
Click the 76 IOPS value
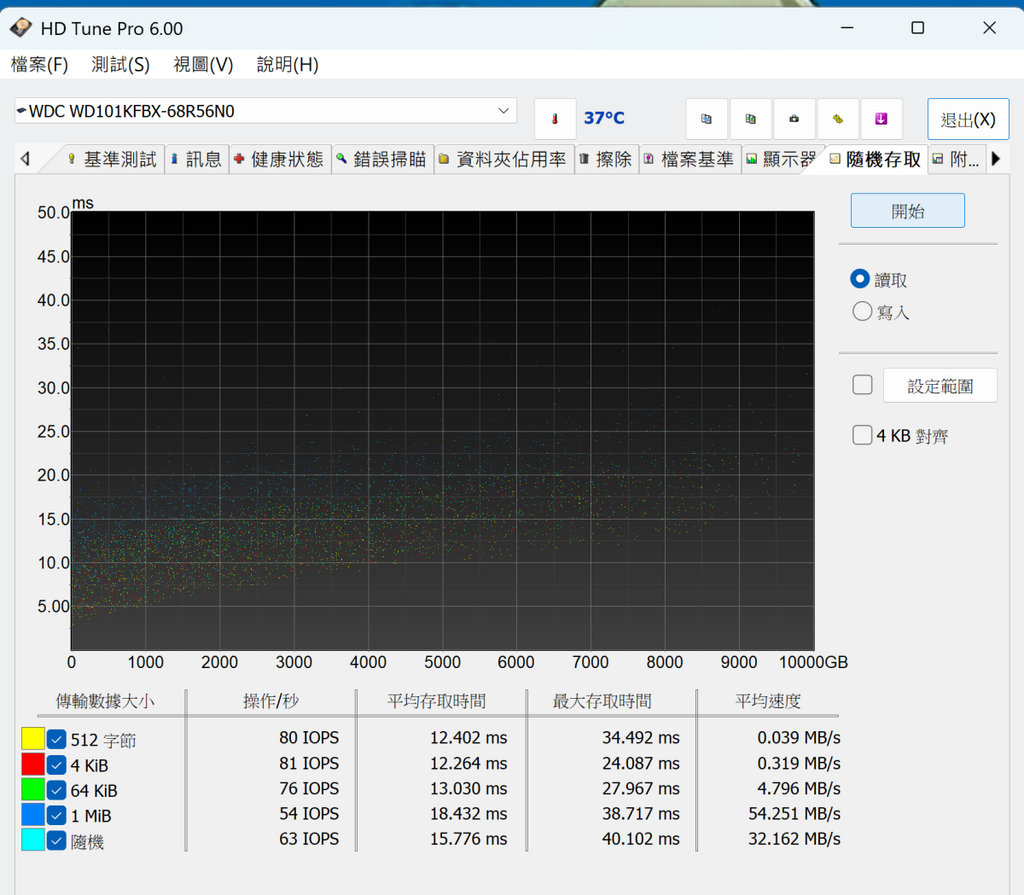point(309,789)
